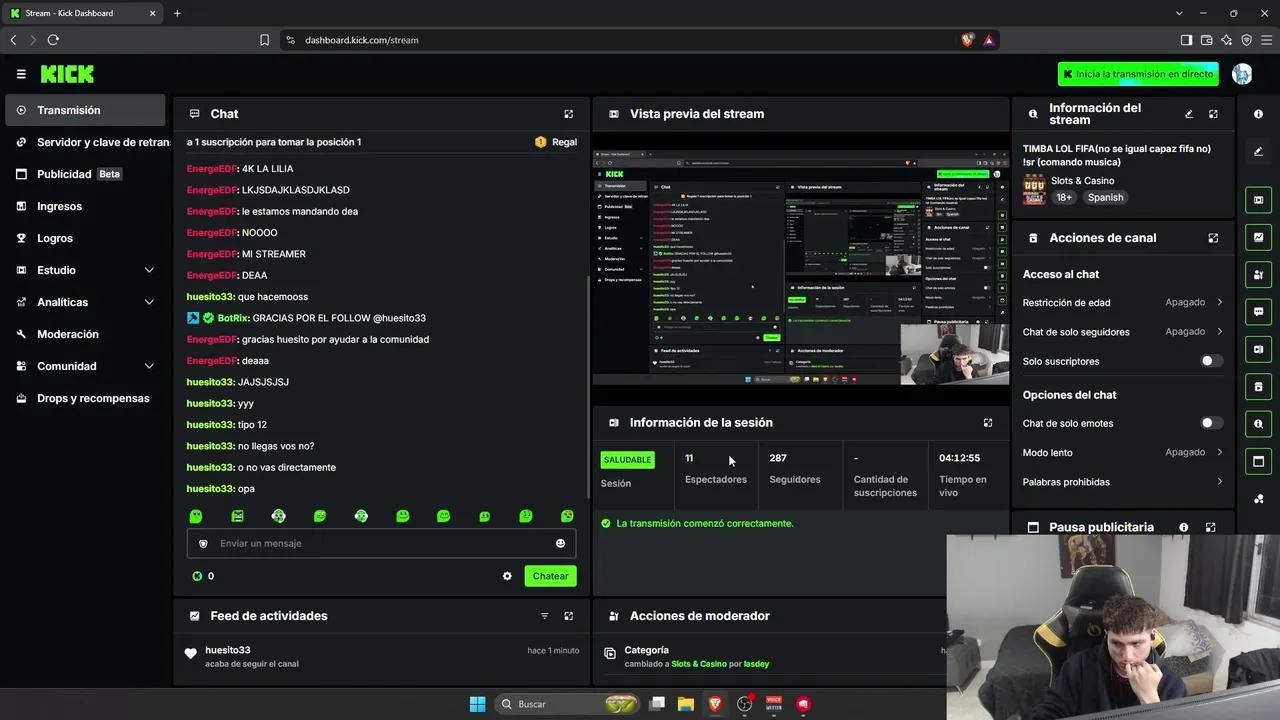Filter the Feed de actividades list
This screenshot has height=720, width=1280.
click(545, 616)
